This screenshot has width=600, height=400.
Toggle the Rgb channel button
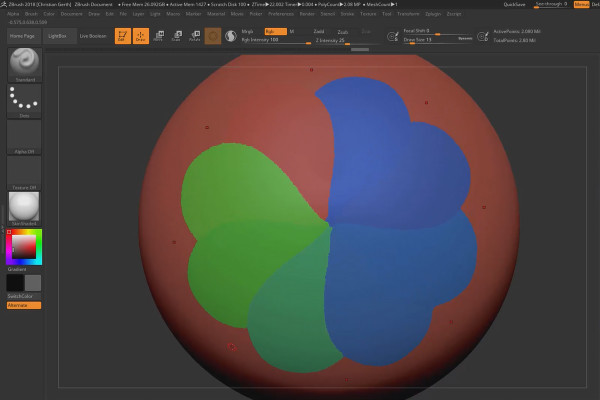click(276, 32)
